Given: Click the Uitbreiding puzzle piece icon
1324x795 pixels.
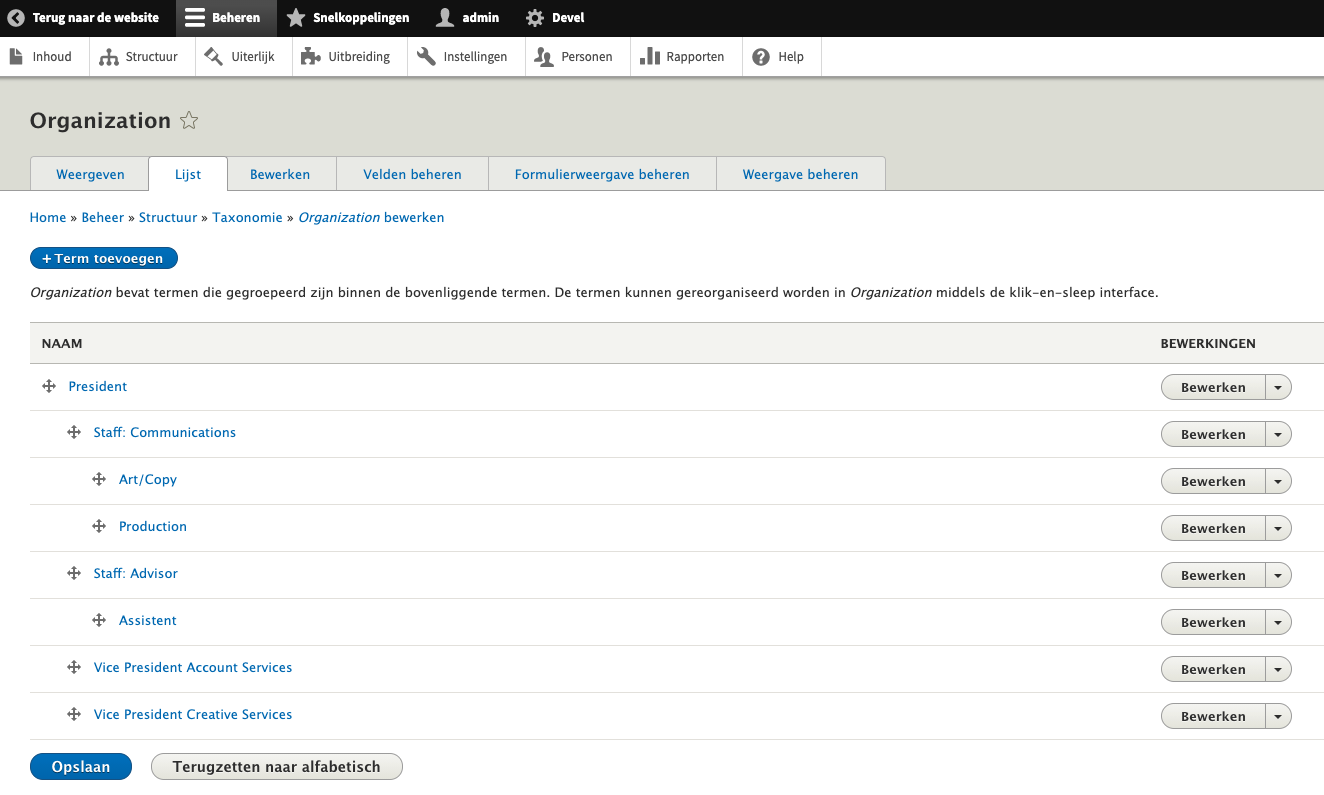Looking at the screenshot, I should [x=310, y=56].
